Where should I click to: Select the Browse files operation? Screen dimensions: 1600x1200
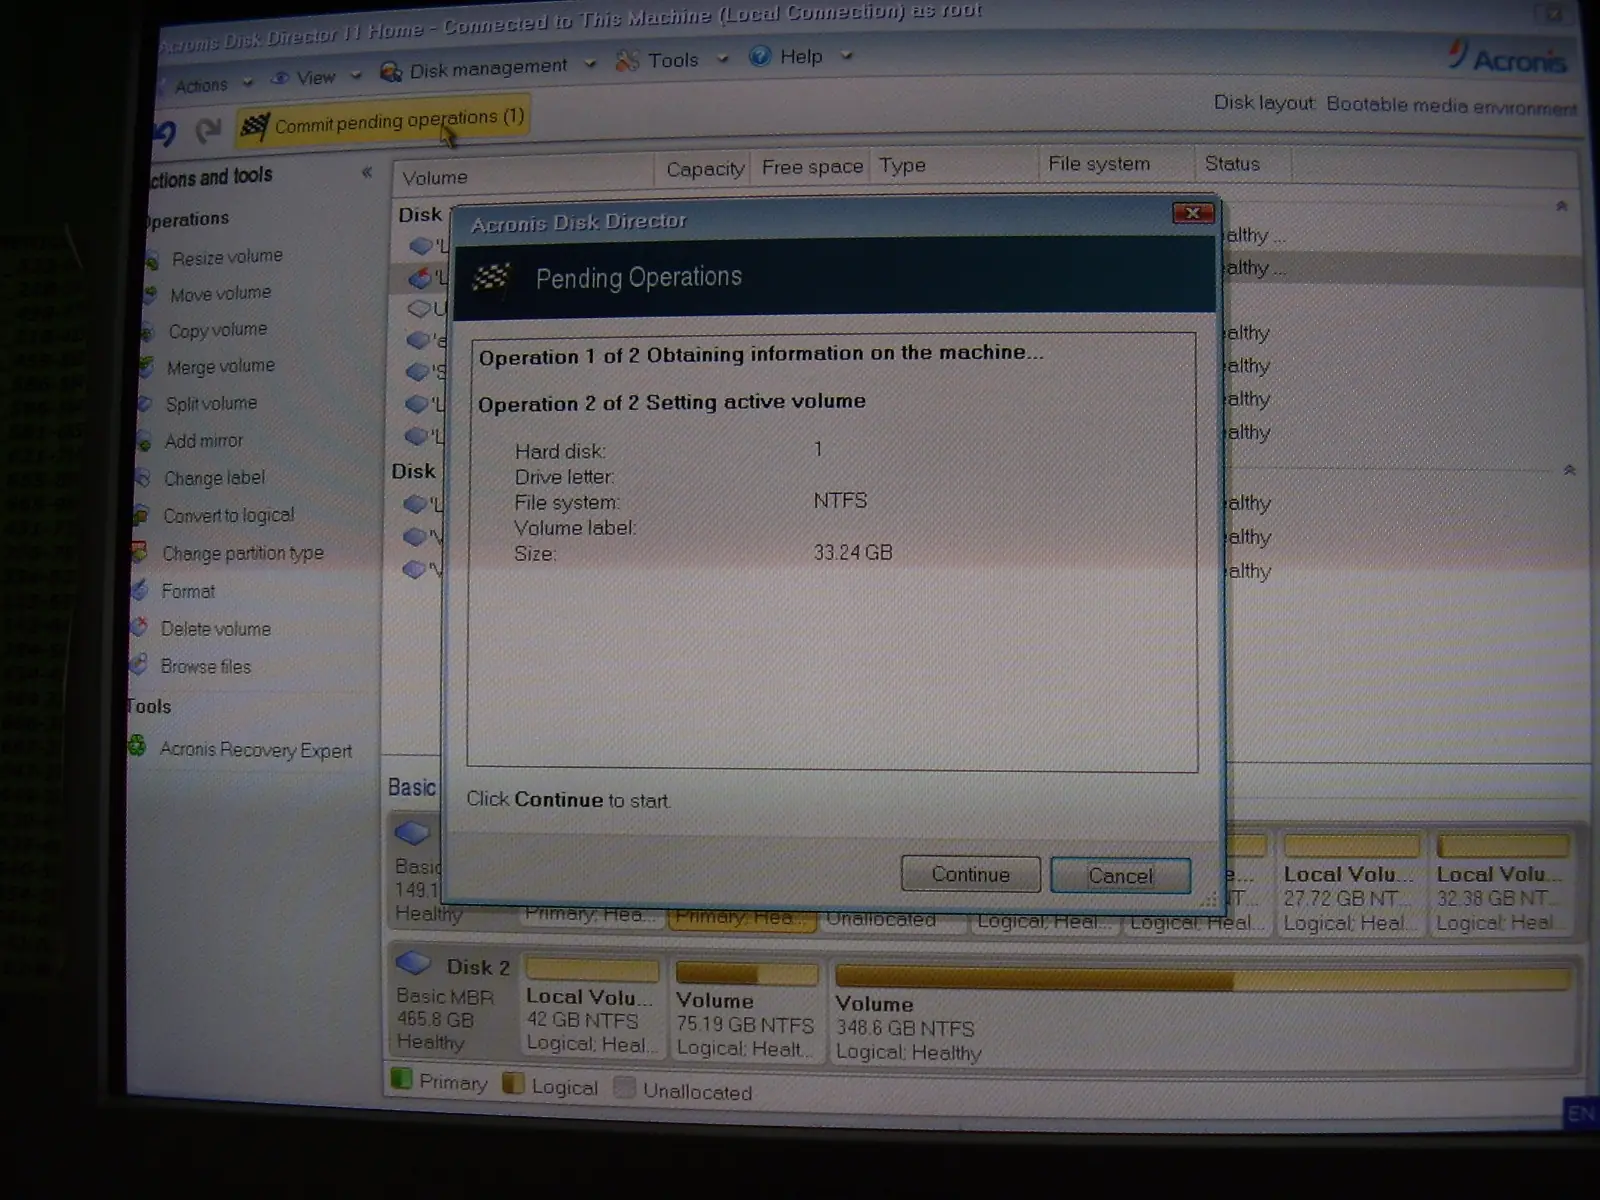(205, 666)
